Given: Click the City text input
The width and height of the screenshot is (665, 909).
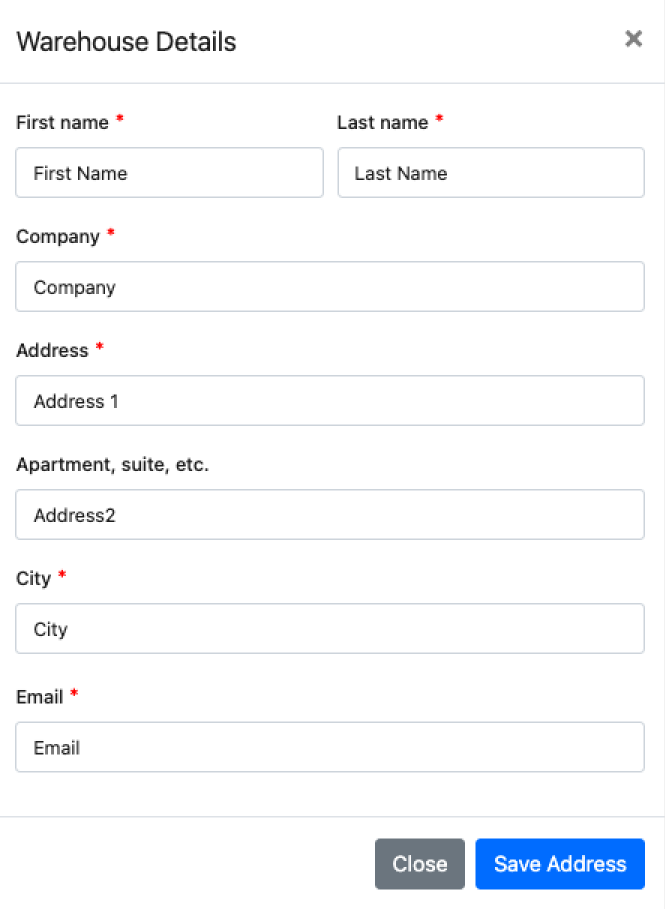Looking at the screenshot, I should pyautogui.click(x=330, y=629).
